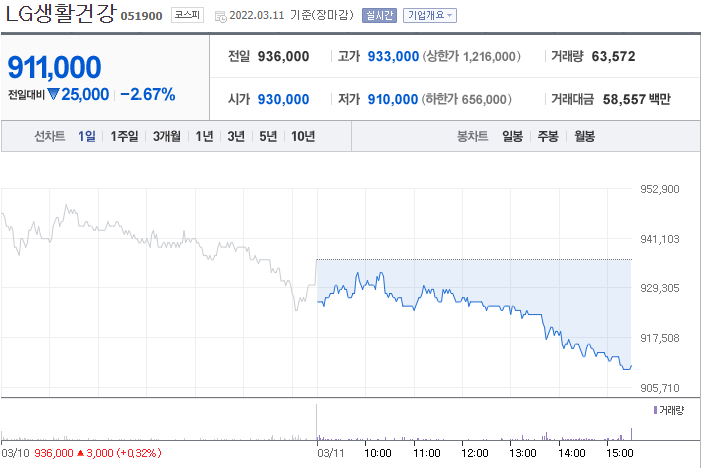Switch to 주봉 weekly candle chart
The height and width of the screenshot is (468, 701).
point(548,136)
